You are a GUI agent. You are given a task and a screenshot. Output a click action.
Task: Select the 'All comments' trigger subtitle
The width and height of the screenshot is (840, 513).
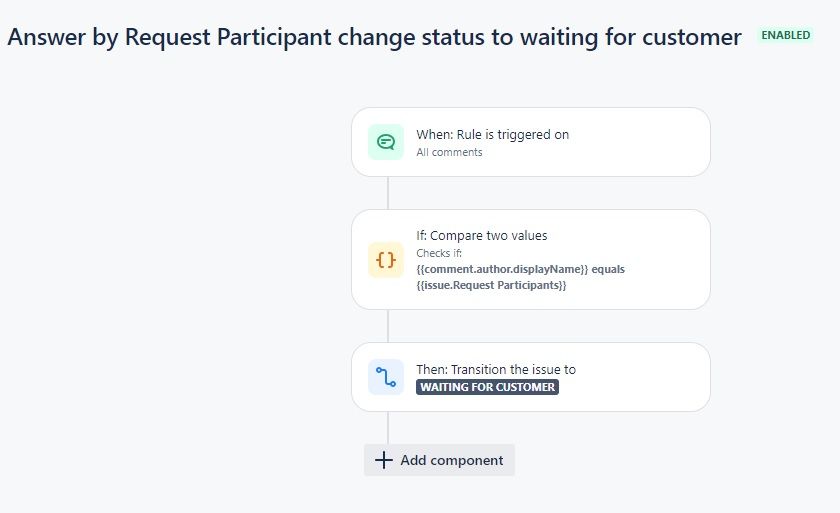pos(449,152)
